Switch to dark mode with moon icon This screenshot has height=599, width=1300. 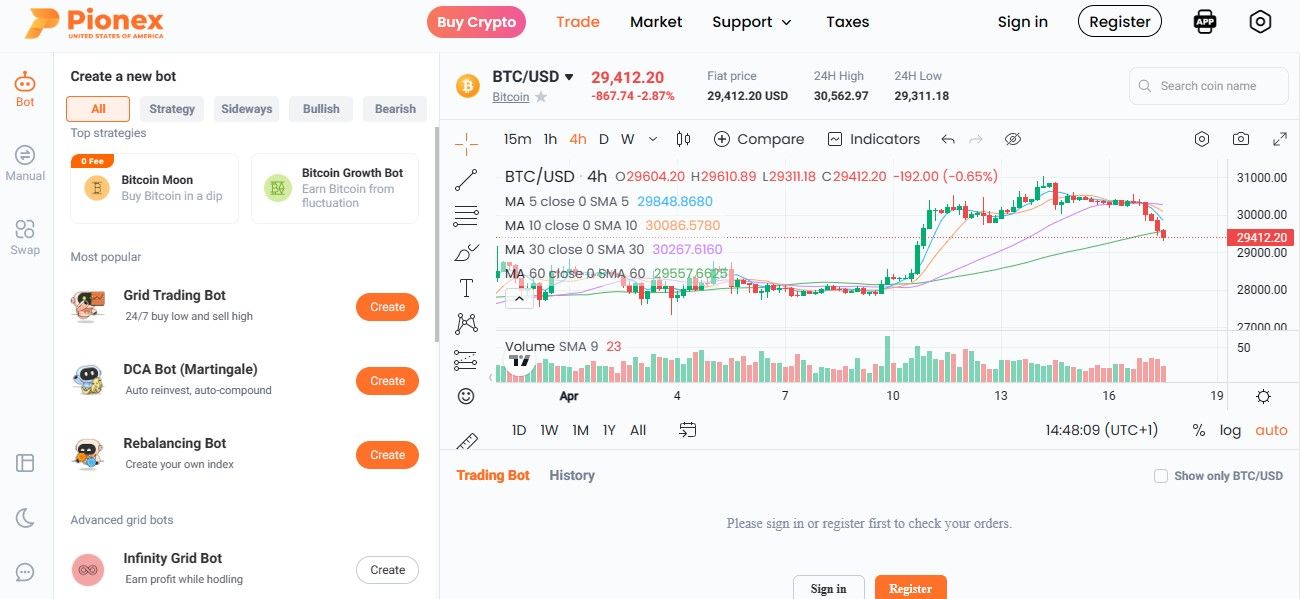pos(25,517)
